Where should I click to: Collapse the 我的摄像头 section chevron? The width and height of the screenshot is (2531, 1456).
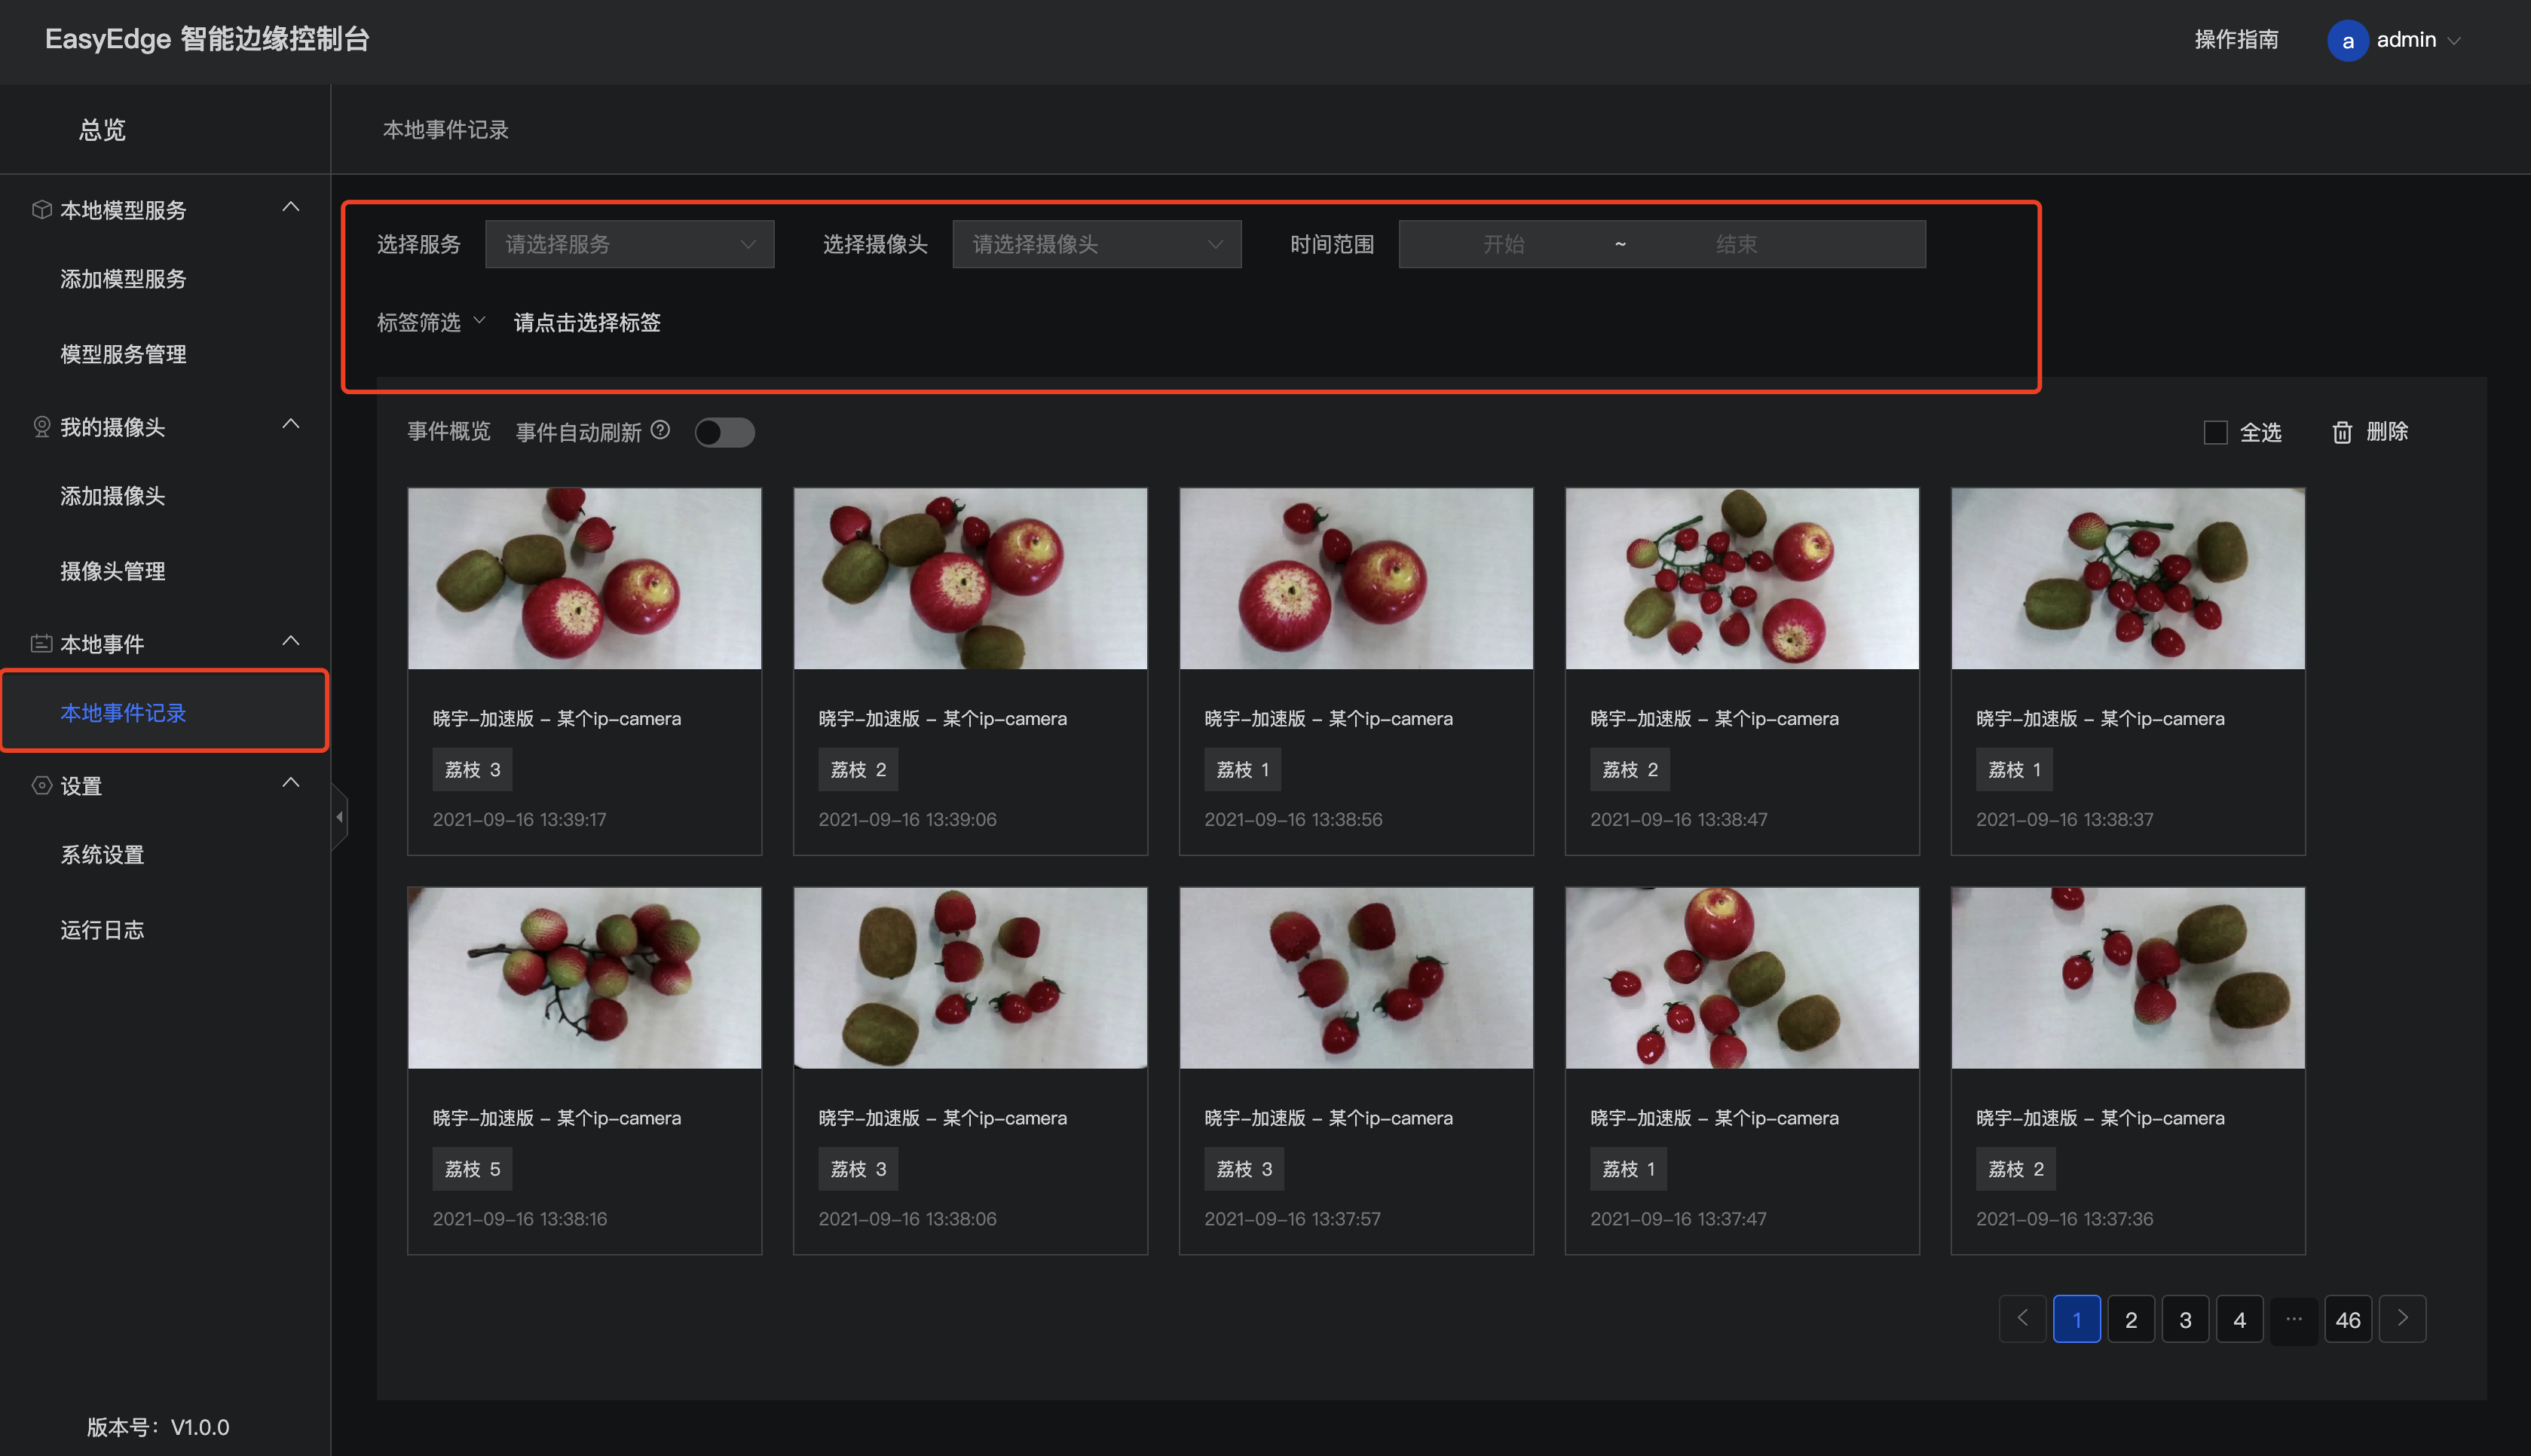(x=291, y=424)
